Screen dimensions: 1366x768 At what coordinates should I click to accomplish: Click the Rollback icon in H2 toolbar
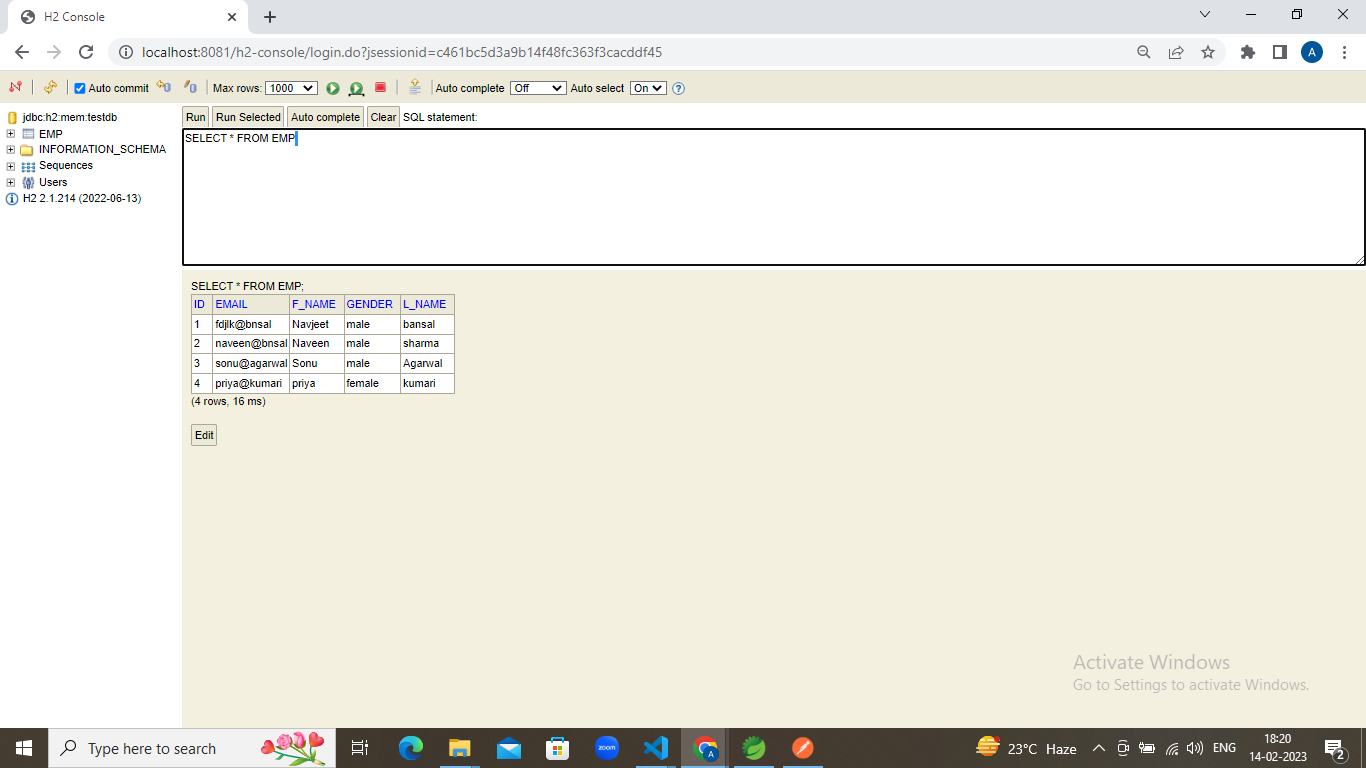(x=191, y=88)
